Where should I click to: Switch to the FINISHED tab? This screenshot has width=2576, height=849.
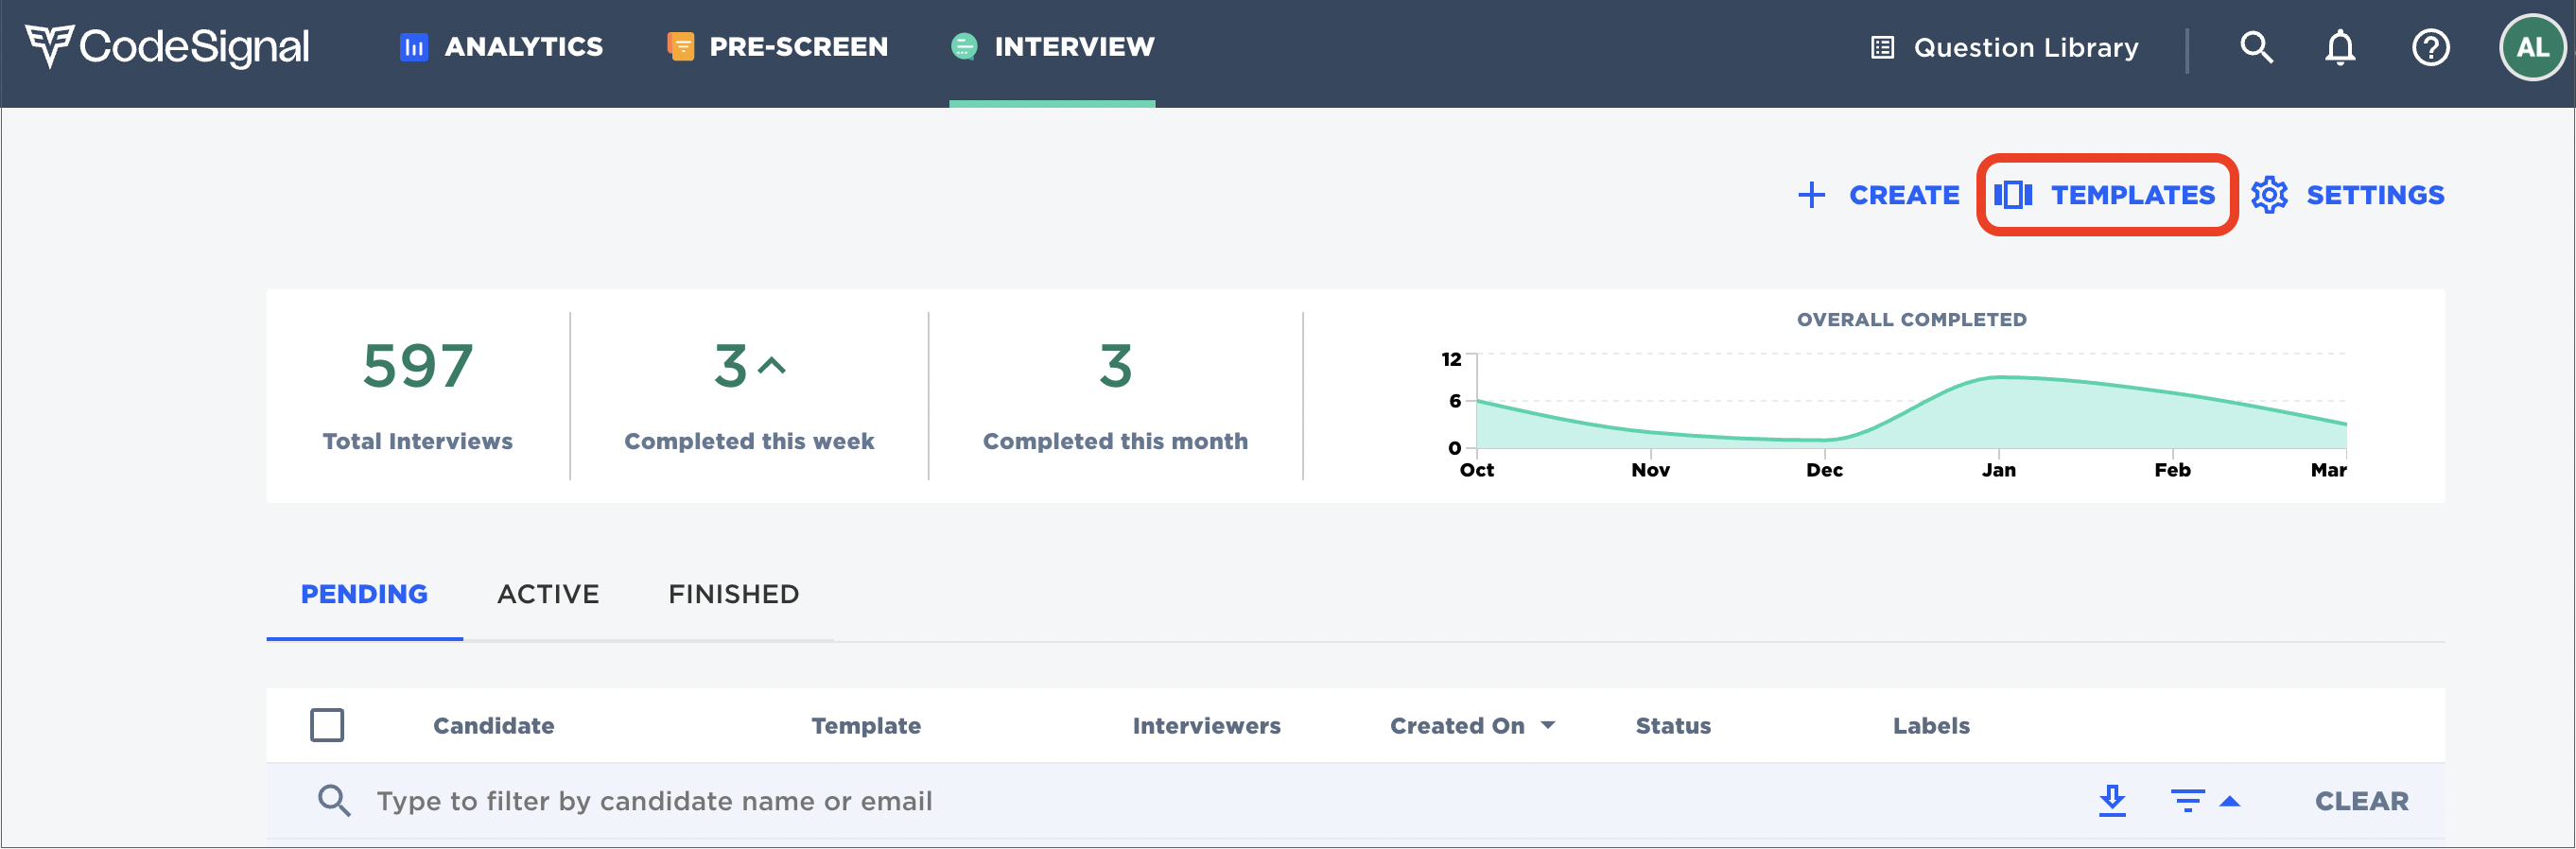(733, 594)
